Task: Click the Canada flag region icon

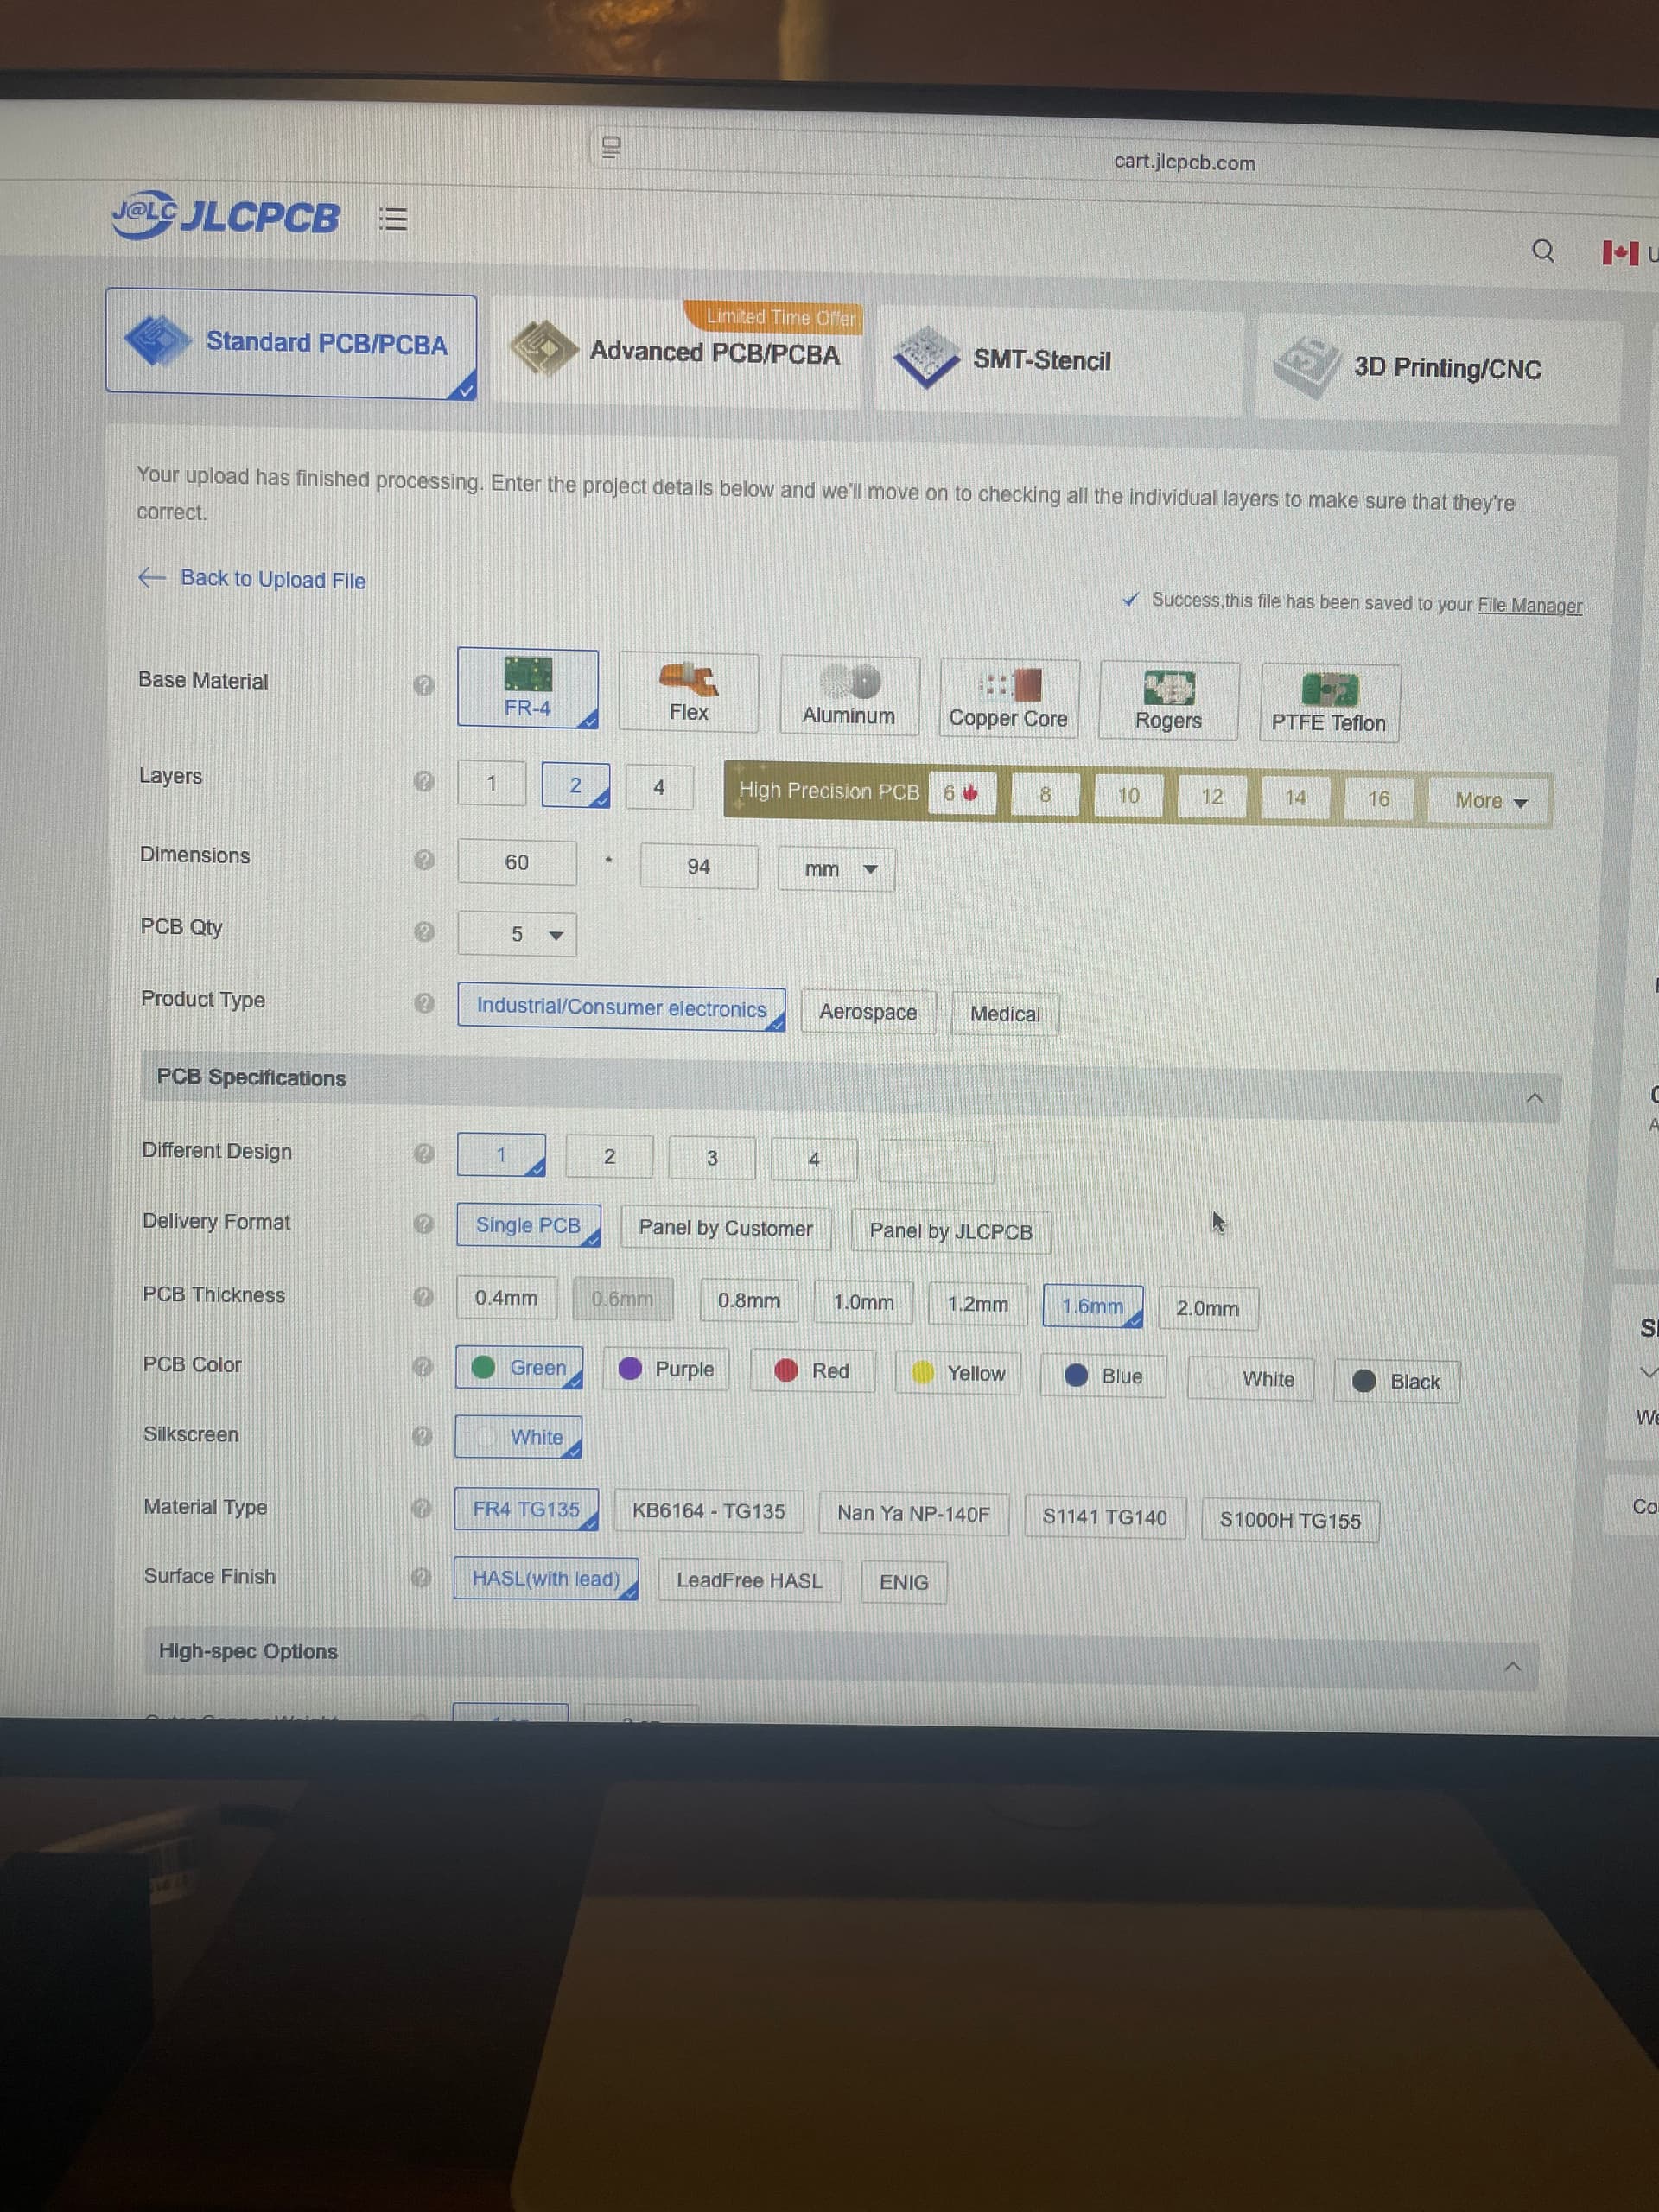Action: 1620,253
